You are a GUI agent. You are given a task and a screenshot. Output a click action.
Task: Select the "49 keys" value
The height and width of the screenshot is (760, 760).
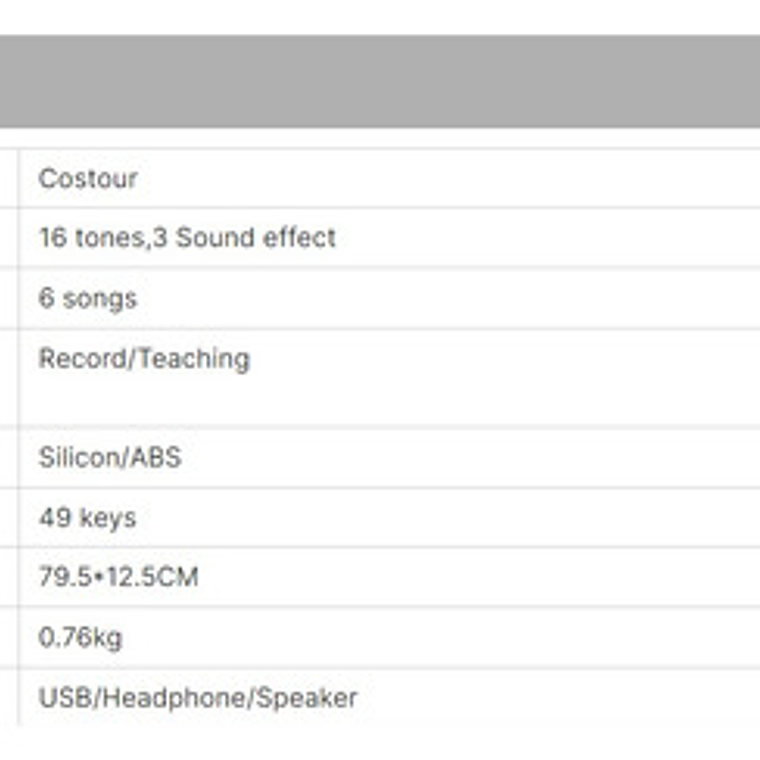tap(87, 518)
